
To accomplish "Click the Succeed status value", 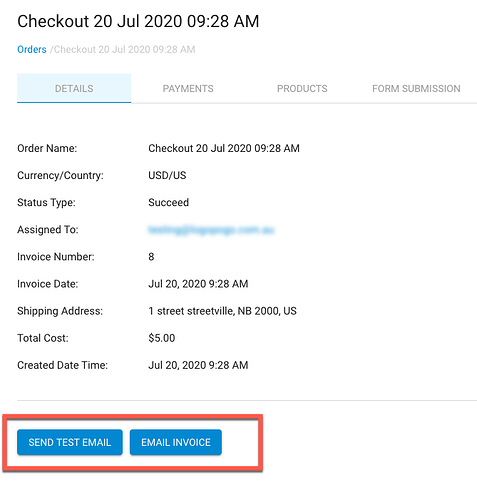I will tap(168, 202).
